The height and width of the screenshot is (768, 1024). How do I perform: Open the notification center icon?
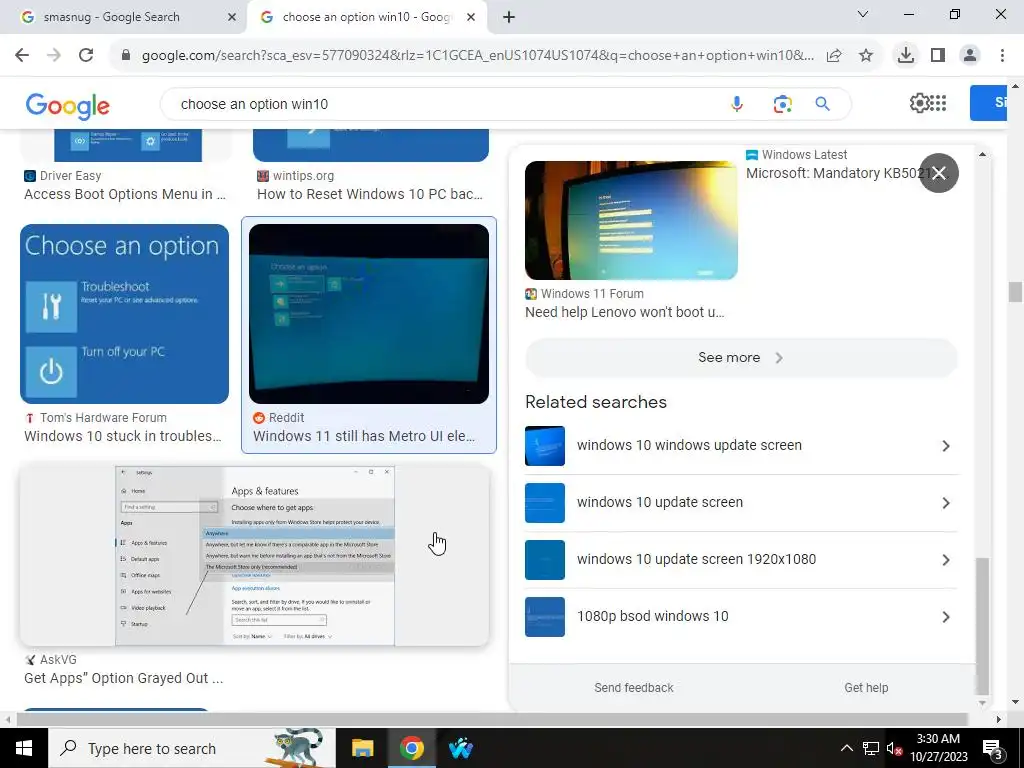pyautogui.click(x=993, y=749)
